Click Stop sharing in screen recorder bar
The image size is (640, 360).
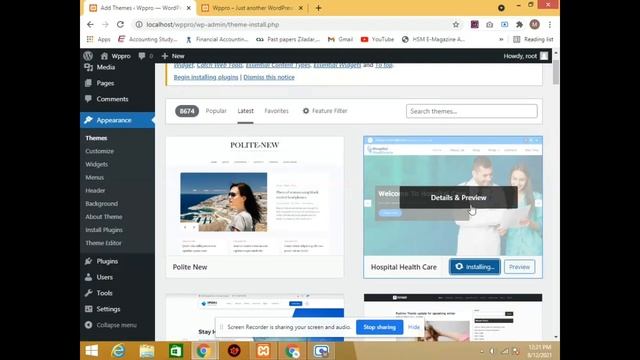coord(380,327)
